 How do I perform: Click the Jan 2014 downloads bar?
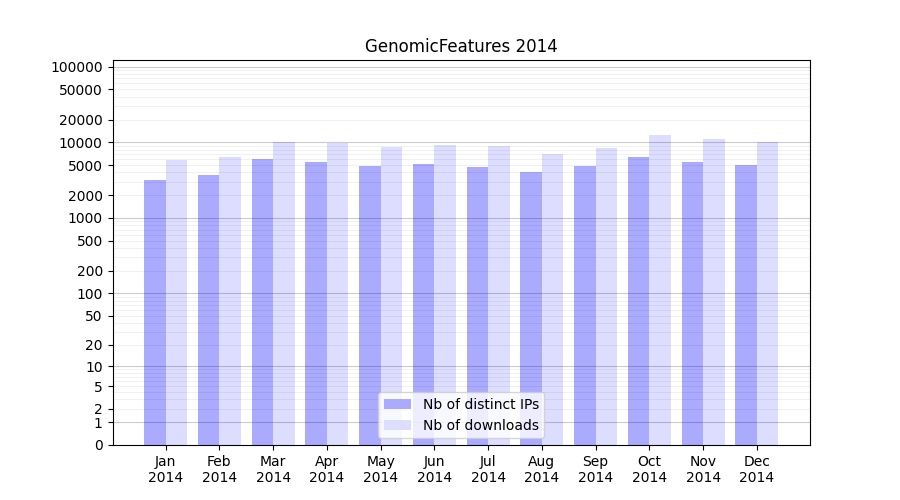177,302
